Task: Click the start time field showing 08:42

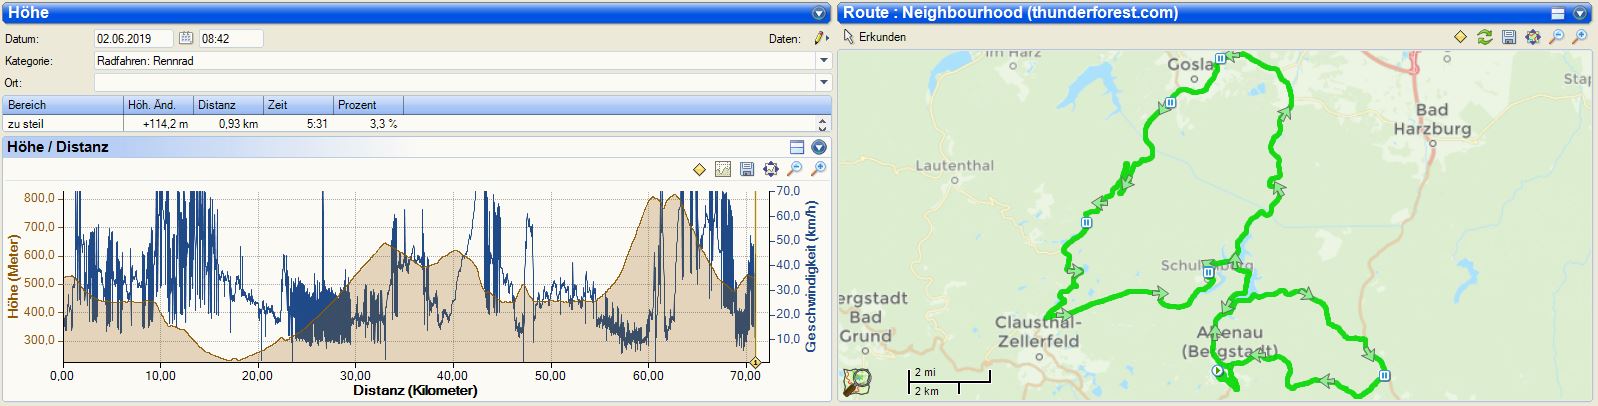Action: 230,38
